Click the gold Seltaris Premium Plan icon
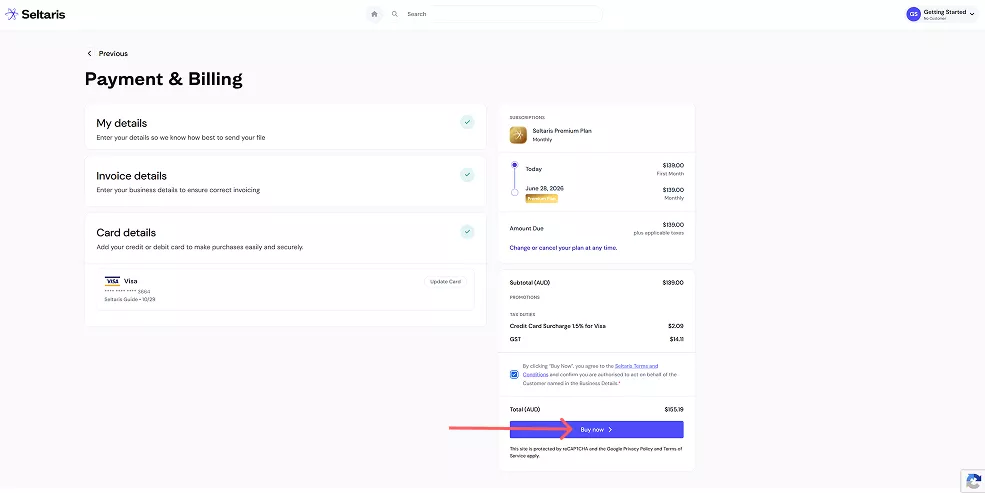The width and height of the screenshot is (985, 493). [518, 135]
